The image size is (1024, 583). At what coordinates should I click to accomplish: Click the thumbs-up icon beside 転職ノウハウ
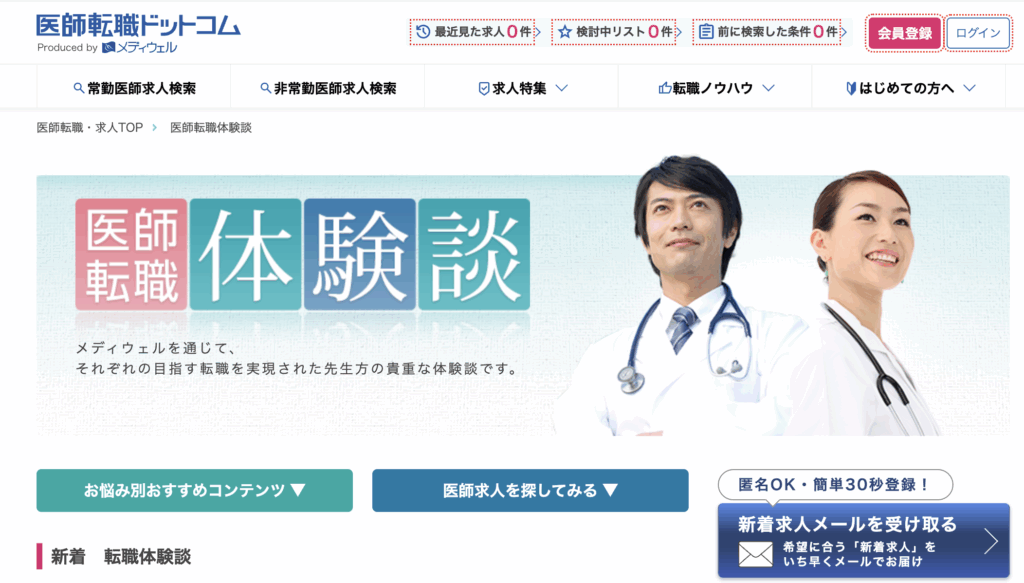click(665, 88)
